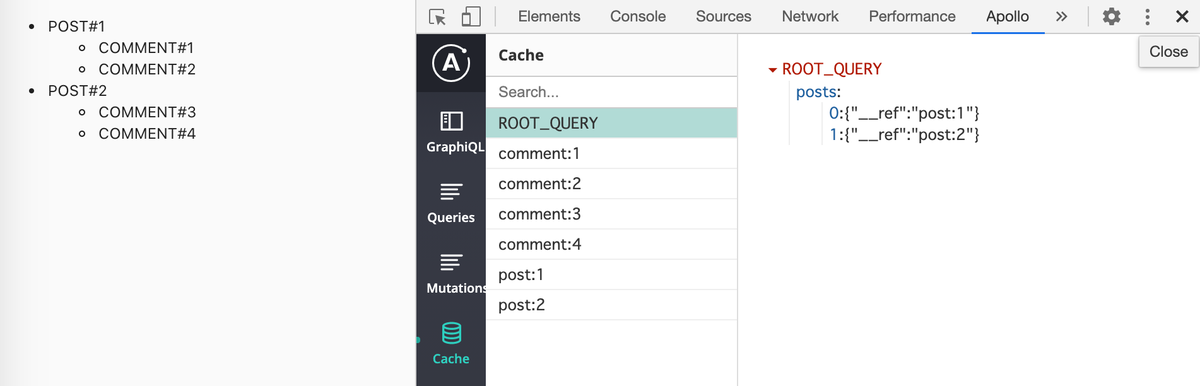Click the Apollo logo icon
The image size is (1200, 386).
point(451,63)
